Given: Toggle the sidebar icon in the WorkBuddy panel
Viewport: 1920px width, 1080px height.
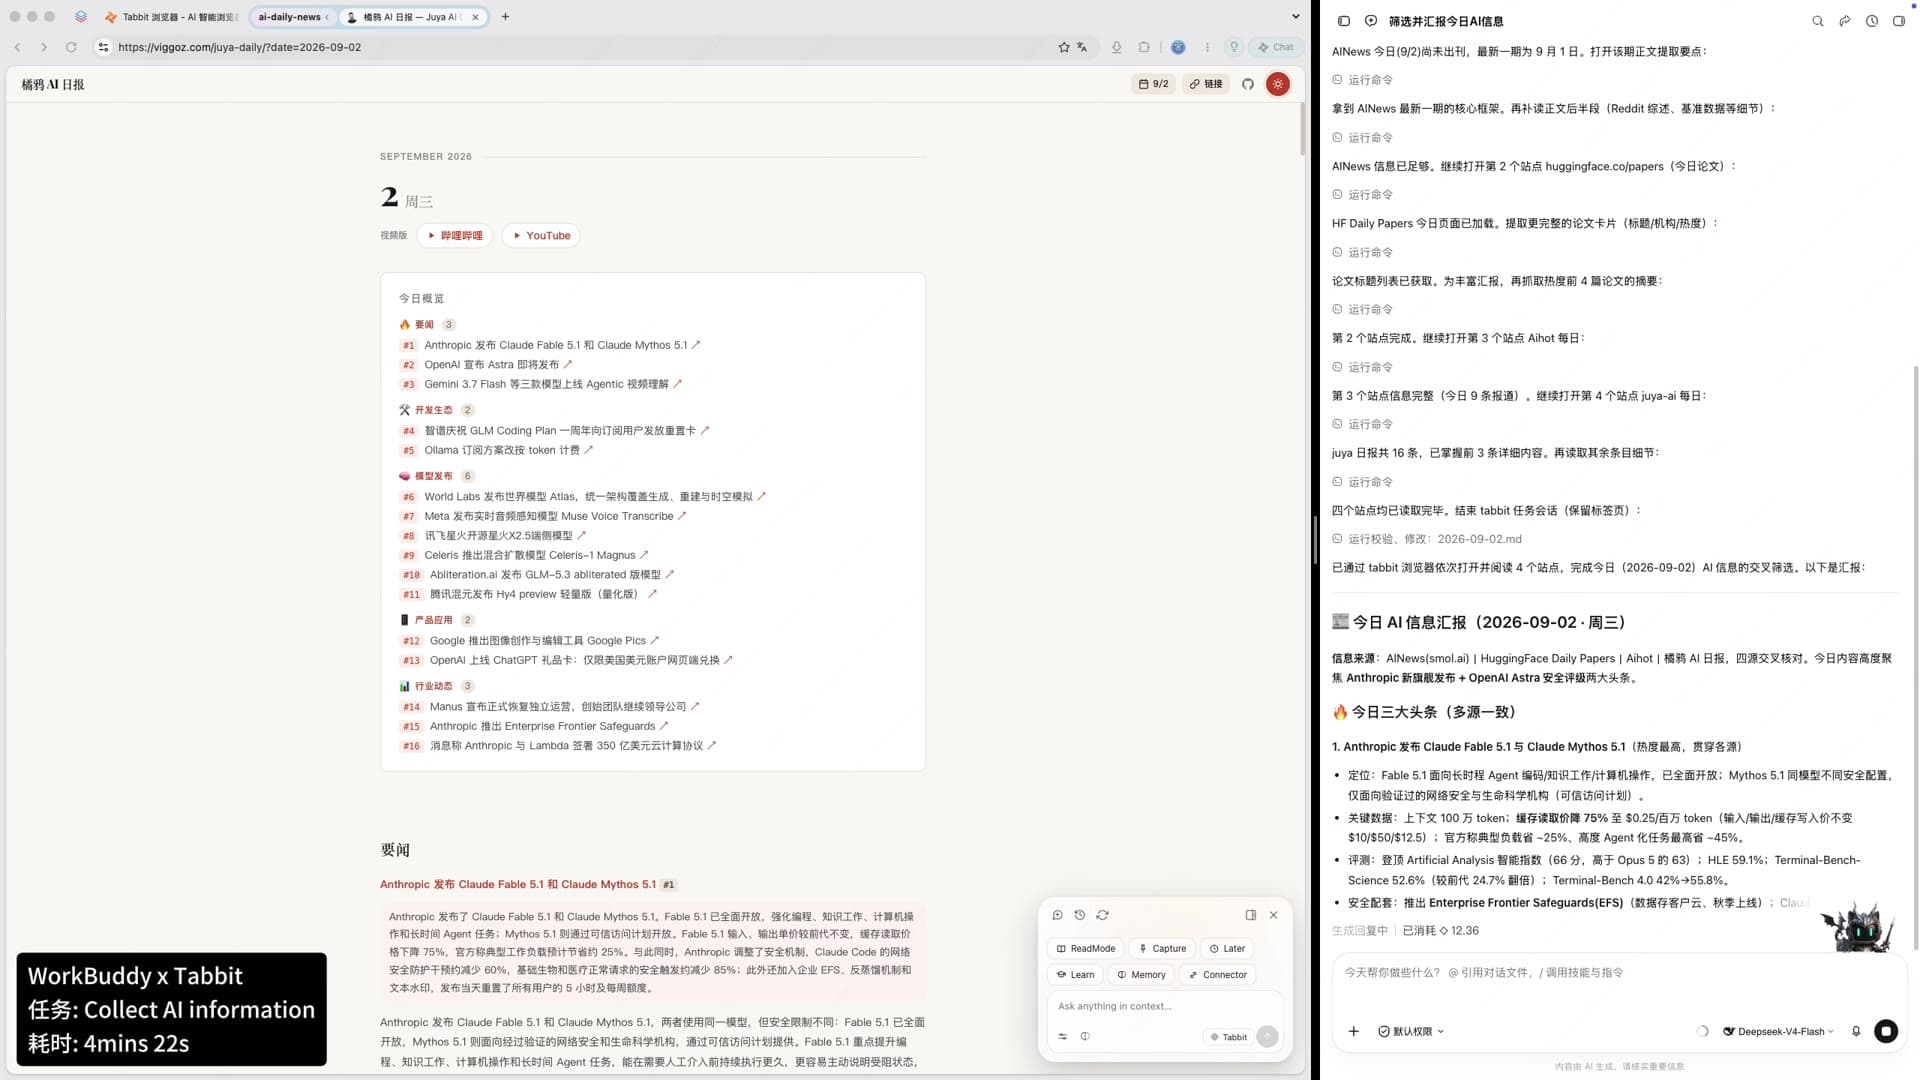Looking at the screenshot, I should pyautogui.click(x=1344, y=21).
